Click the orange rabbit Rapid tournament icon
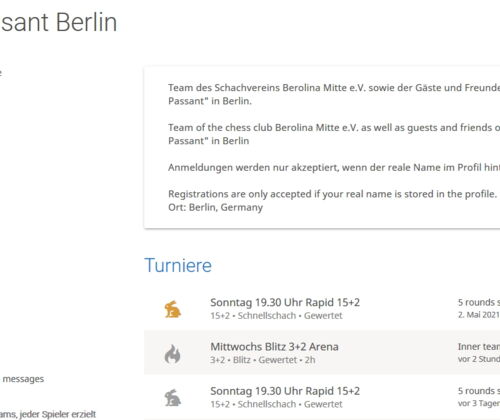The width and height of the screenshot is (500, 420). (173, 309)
